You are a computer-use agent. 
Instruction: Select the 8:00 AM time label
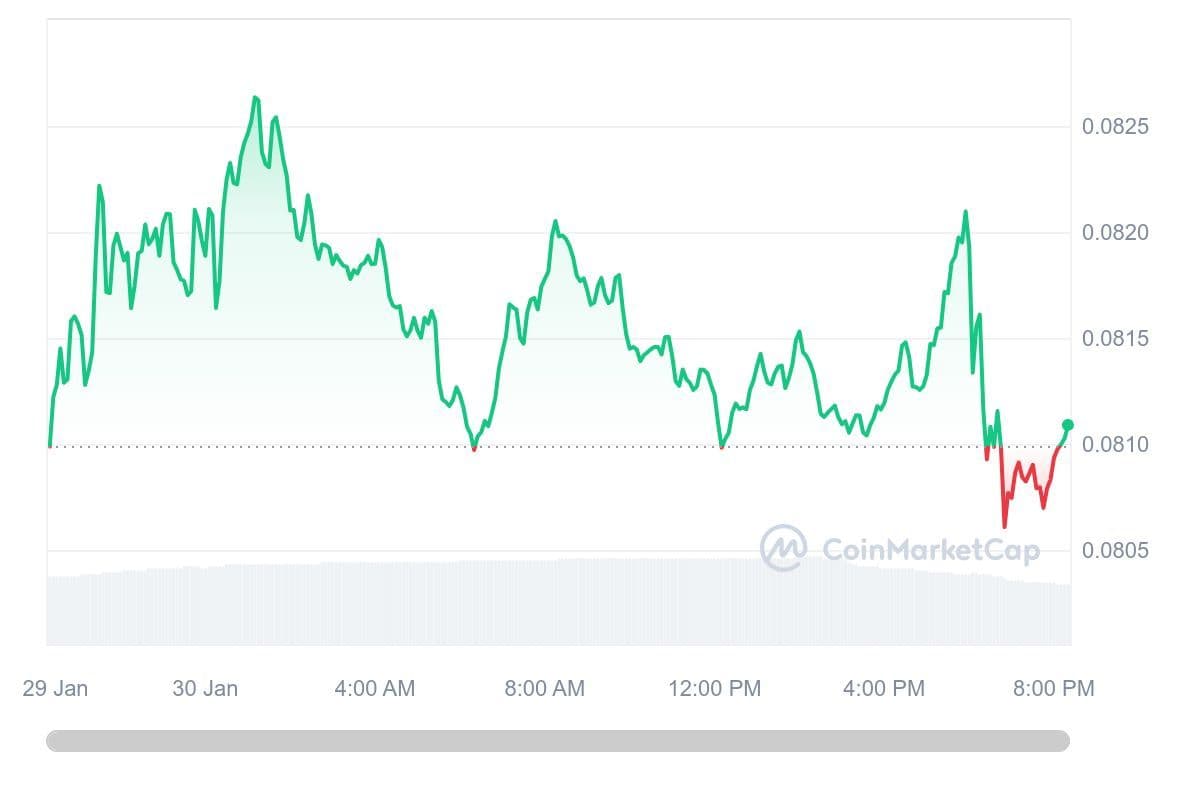(544, 689)
